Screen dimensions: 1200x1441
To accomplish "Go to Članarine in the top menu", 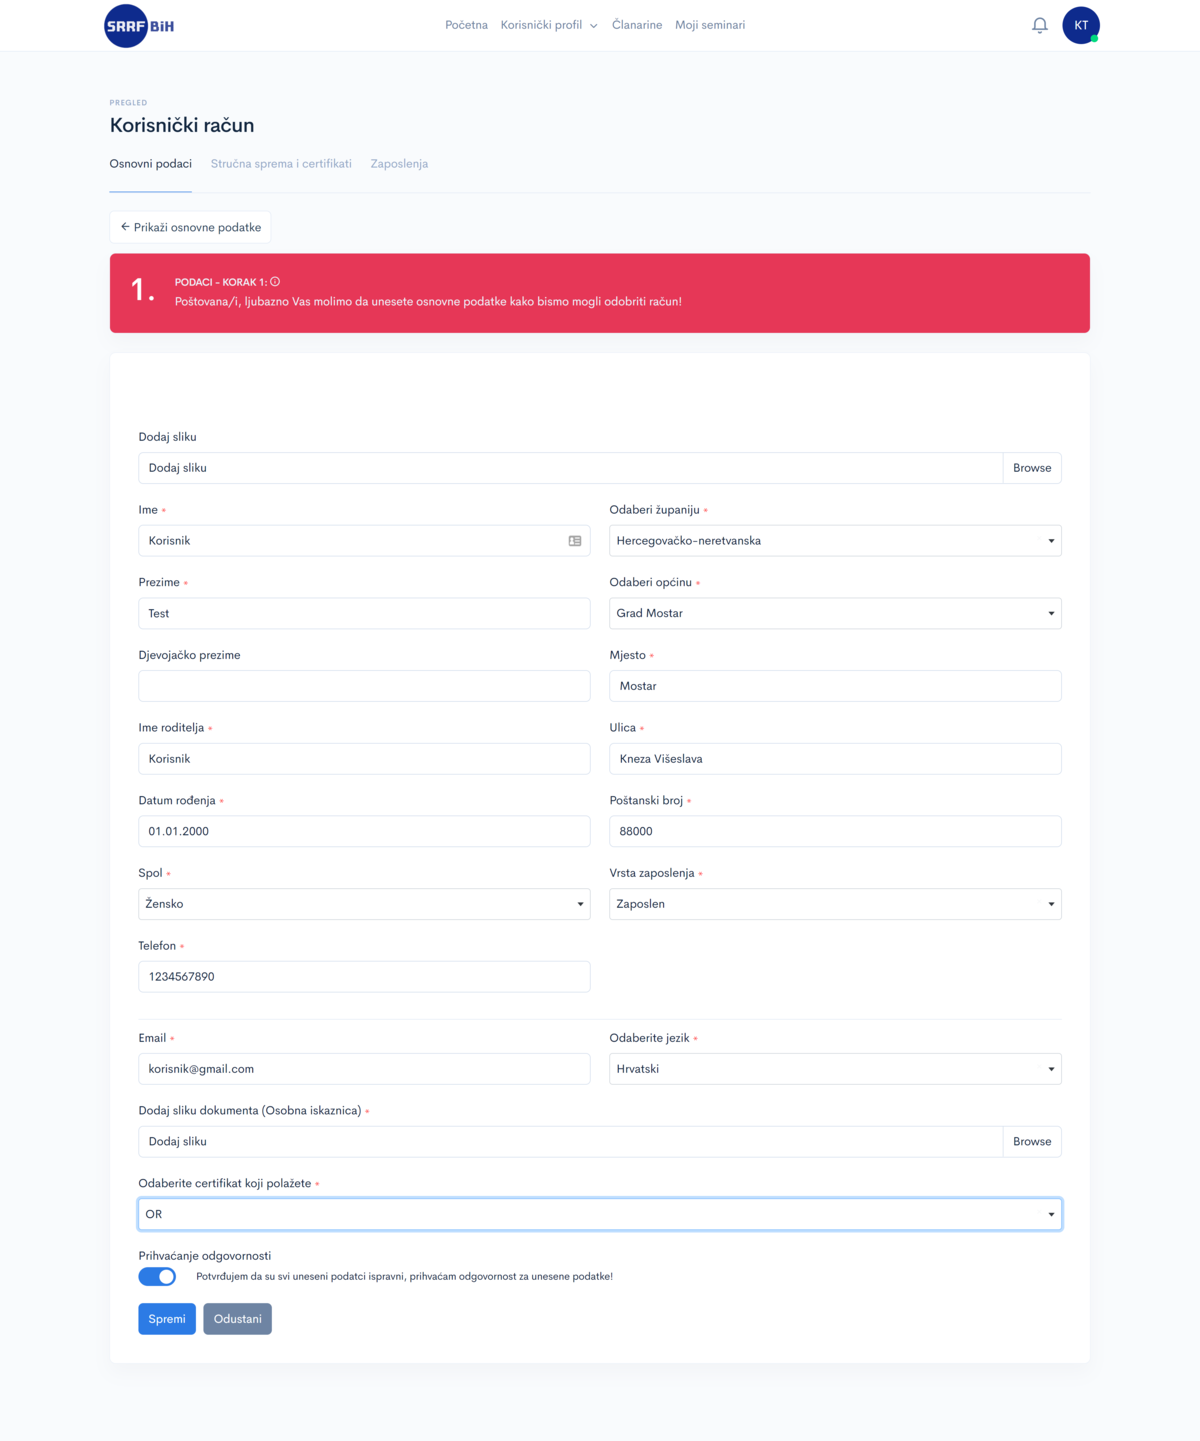I will (x=637, y=25).
